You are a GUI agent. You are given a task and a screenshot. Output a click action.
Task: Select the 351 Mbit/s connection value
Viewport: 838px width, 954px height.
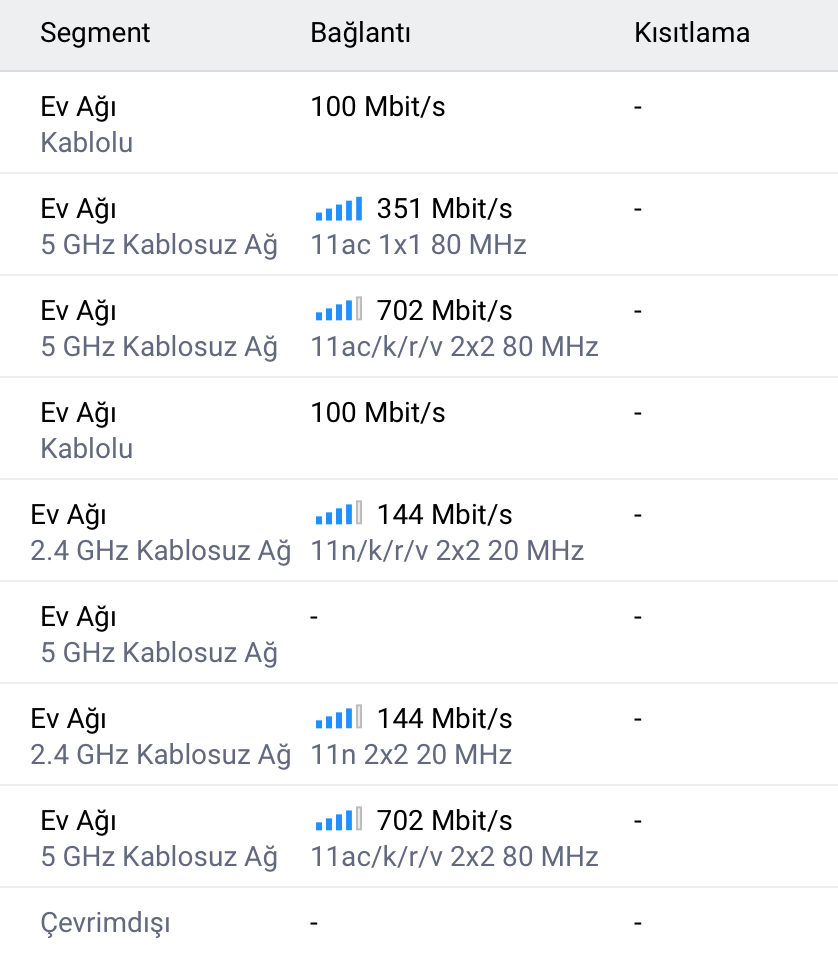coord(444,209)
